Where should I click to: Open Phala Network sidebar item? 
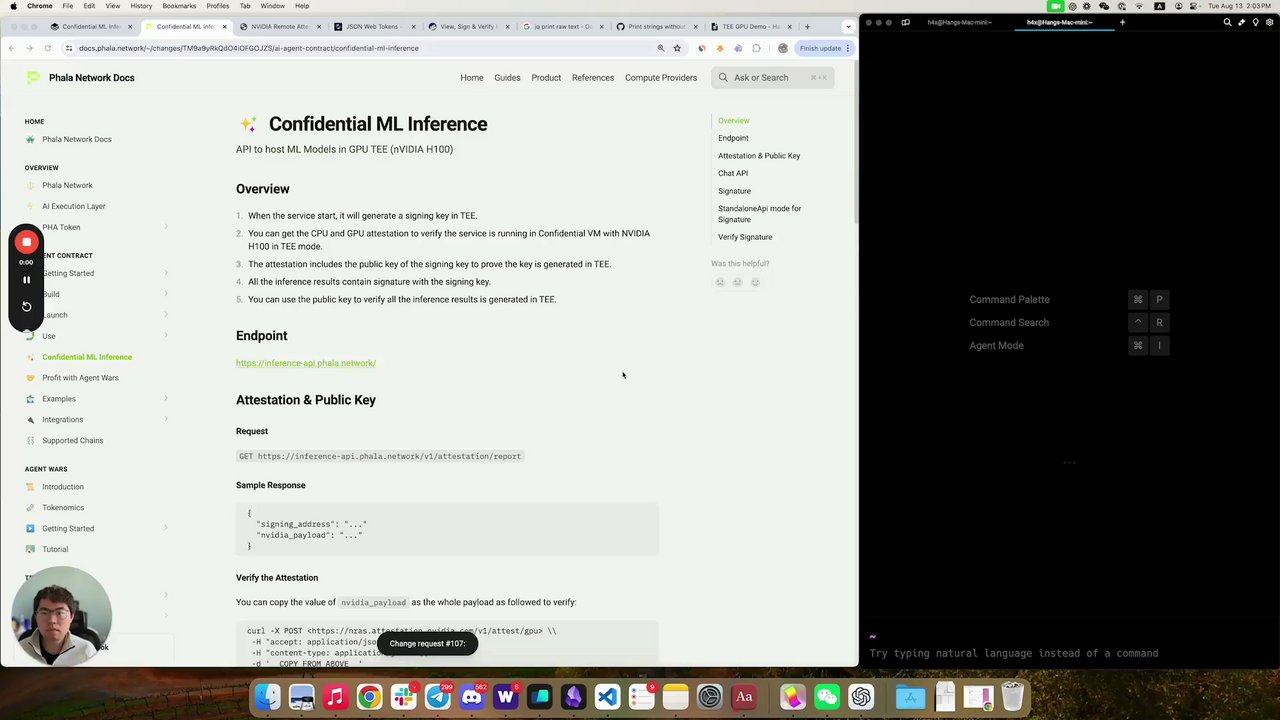[67, 185]
